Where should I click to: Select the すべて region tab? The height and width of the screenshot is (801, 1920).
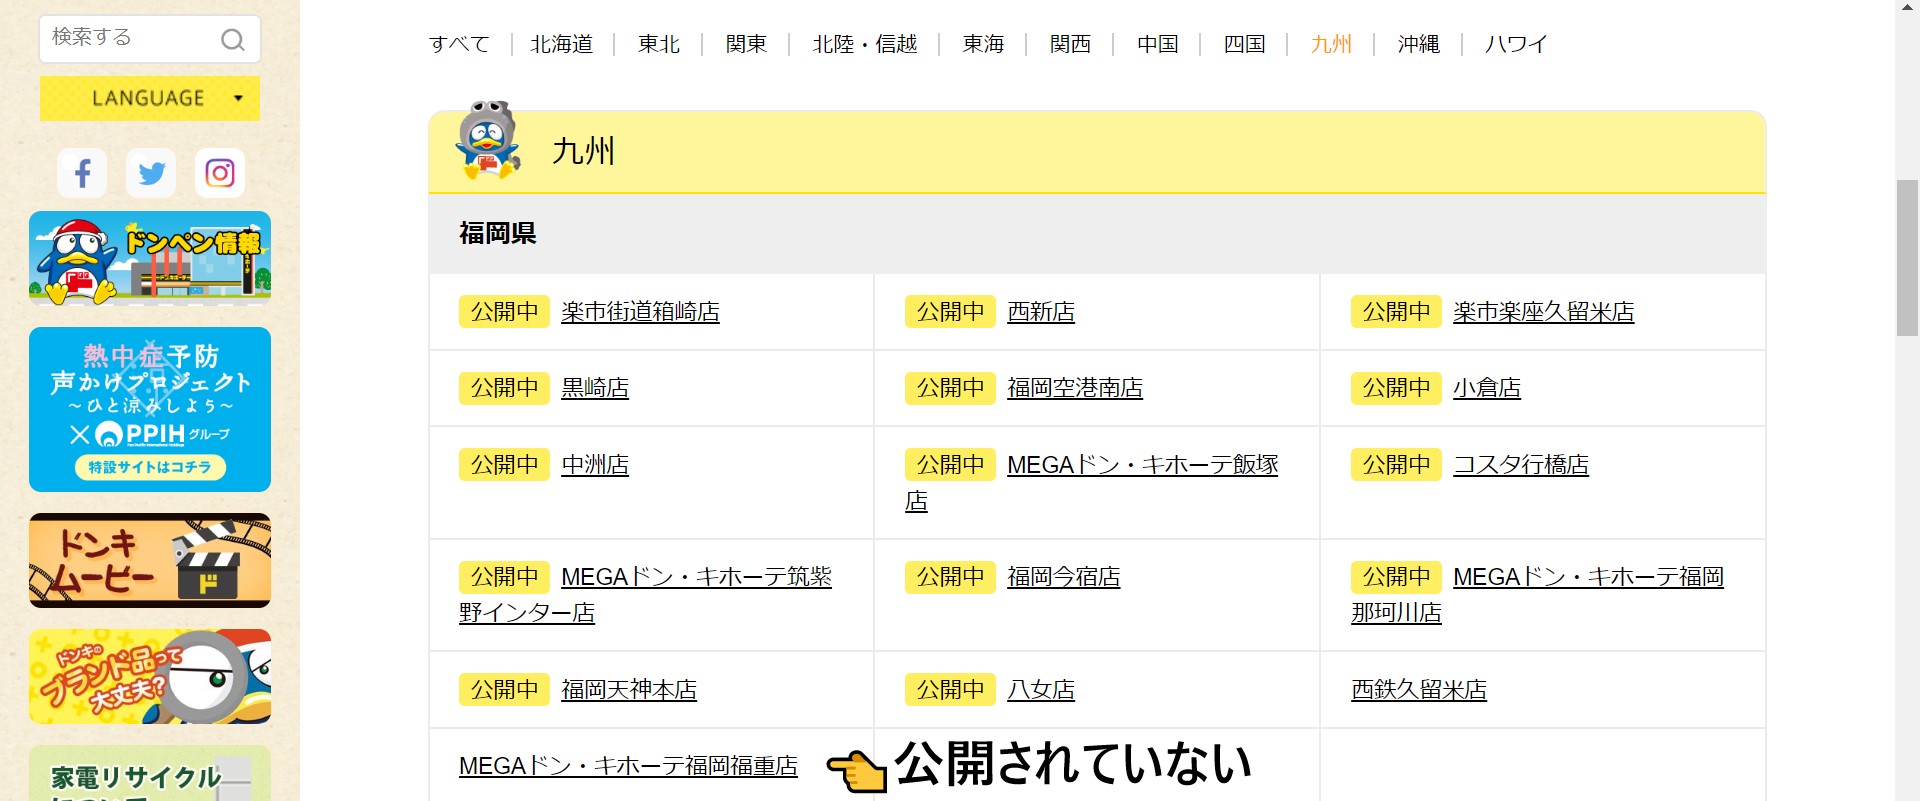[459, 44]
